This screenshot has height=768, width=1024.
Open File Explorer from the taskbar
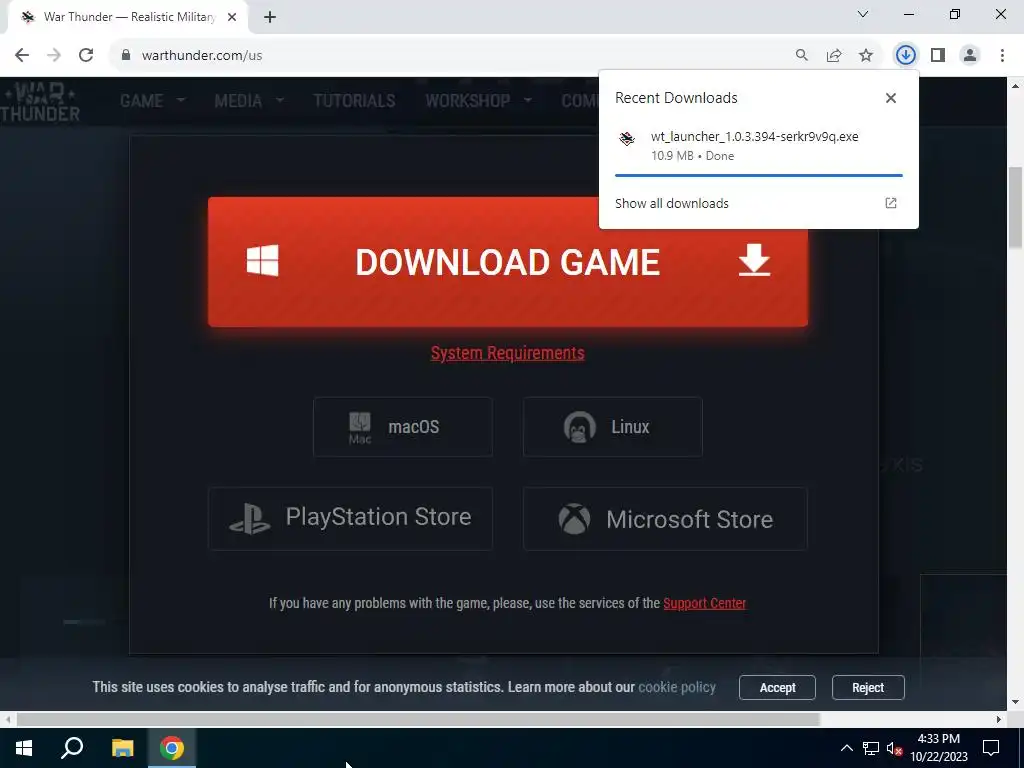tap(122, 748)
